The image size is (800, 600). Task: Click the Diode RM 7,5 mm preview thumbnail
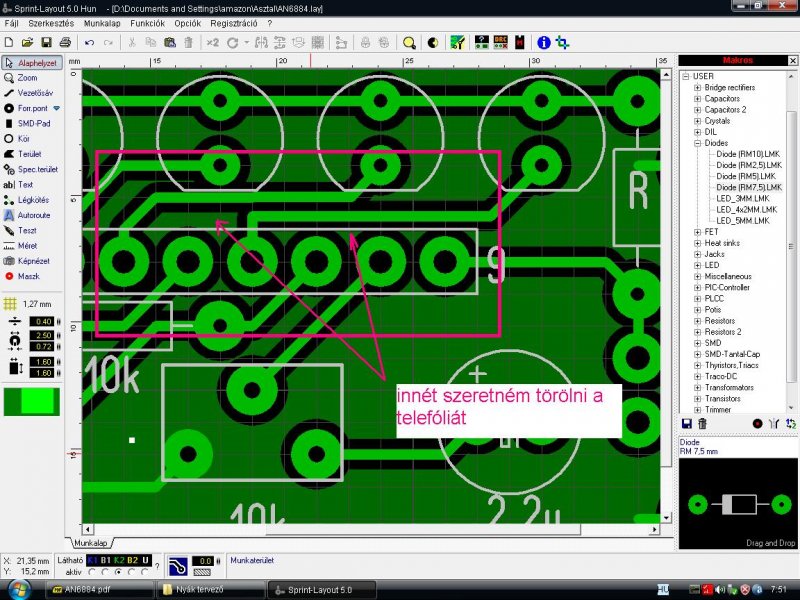click(x=738, y=504)
